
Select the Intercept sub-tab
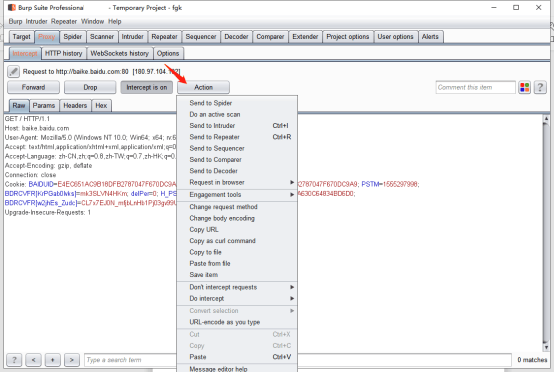[25, 53]
